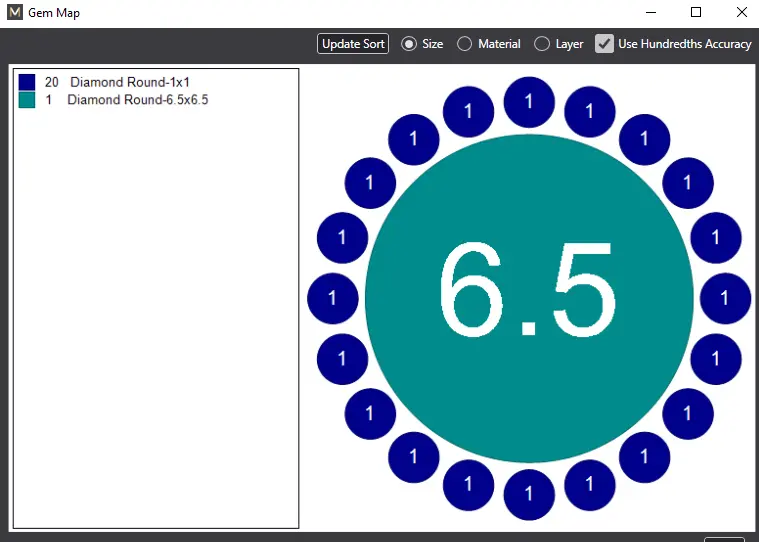Image resolution: width=759 pixels, height=542 pixels.
Task: Click the Update Sort button
Action: 353,44
